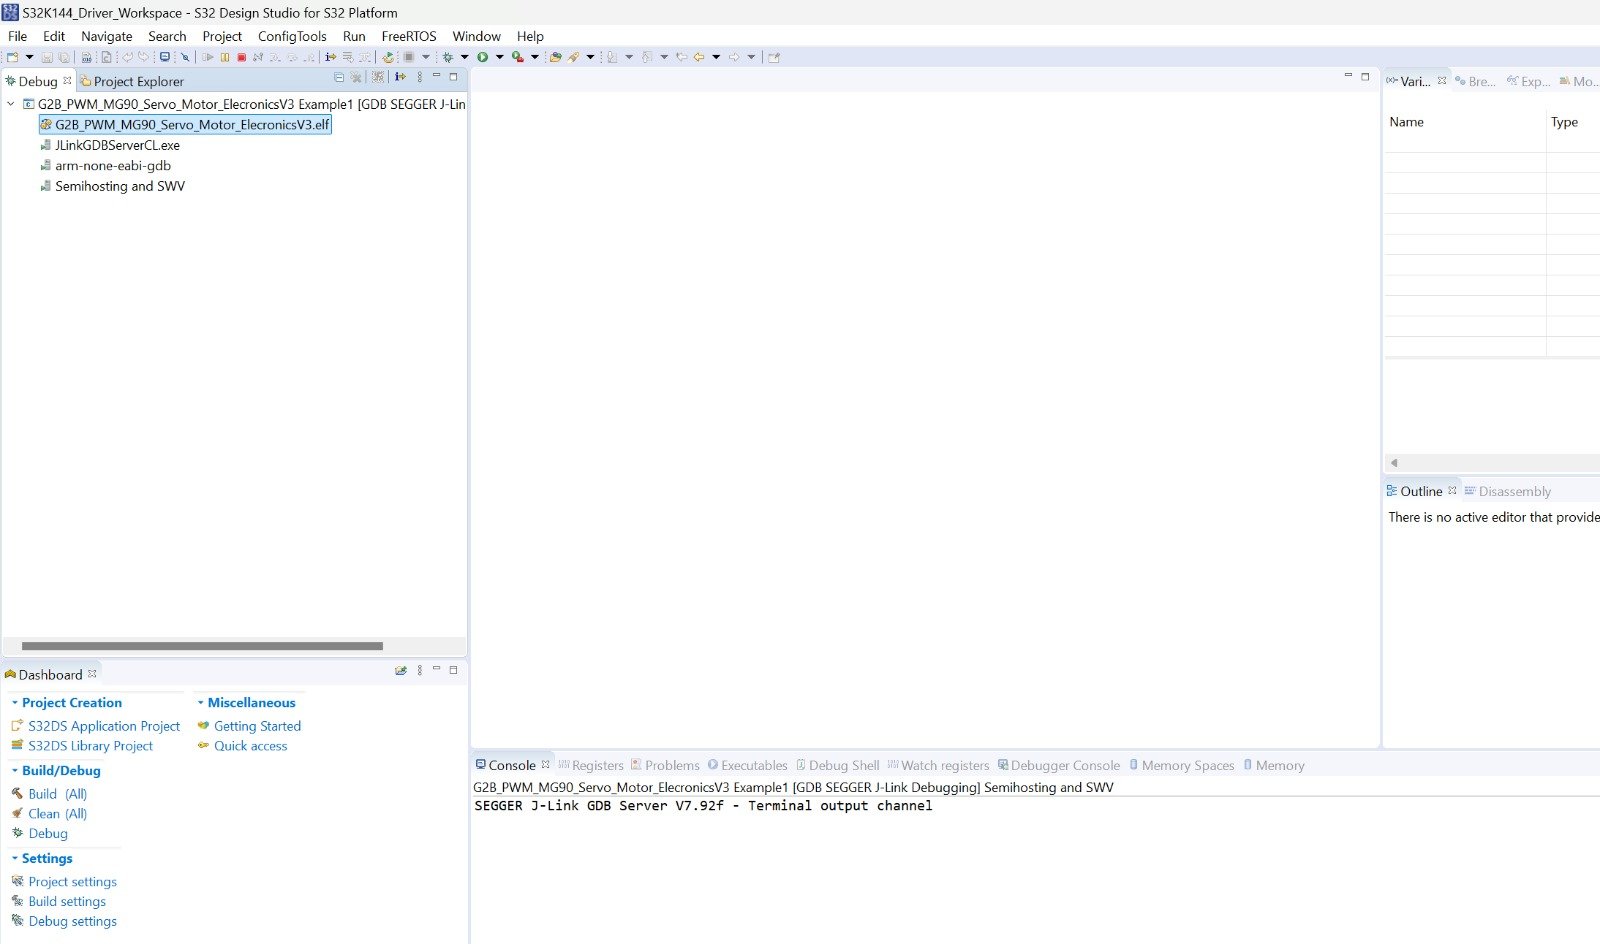Open the File menu
This screenshot has width=1600, height=944.
pos(17,36)
